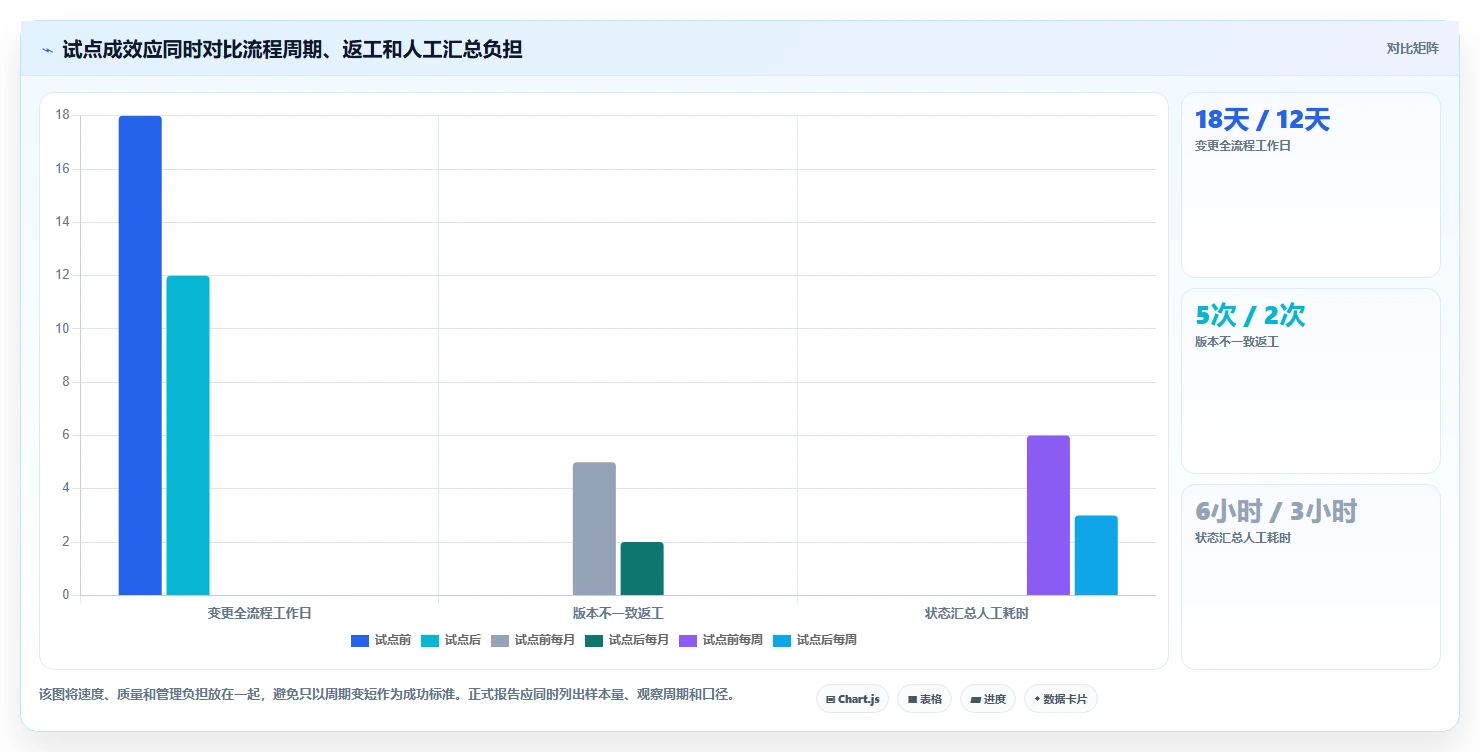This screenshot has width=1480, height=752.
Task: Toggle the 试点前 legend item
Action: (x=381, y=640)
